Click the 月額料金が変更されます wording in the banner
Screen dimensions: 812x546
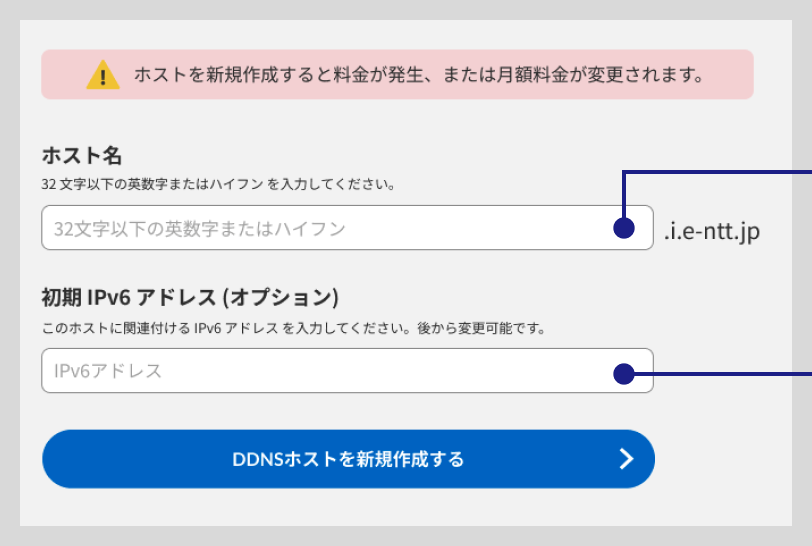click(599, 75)
